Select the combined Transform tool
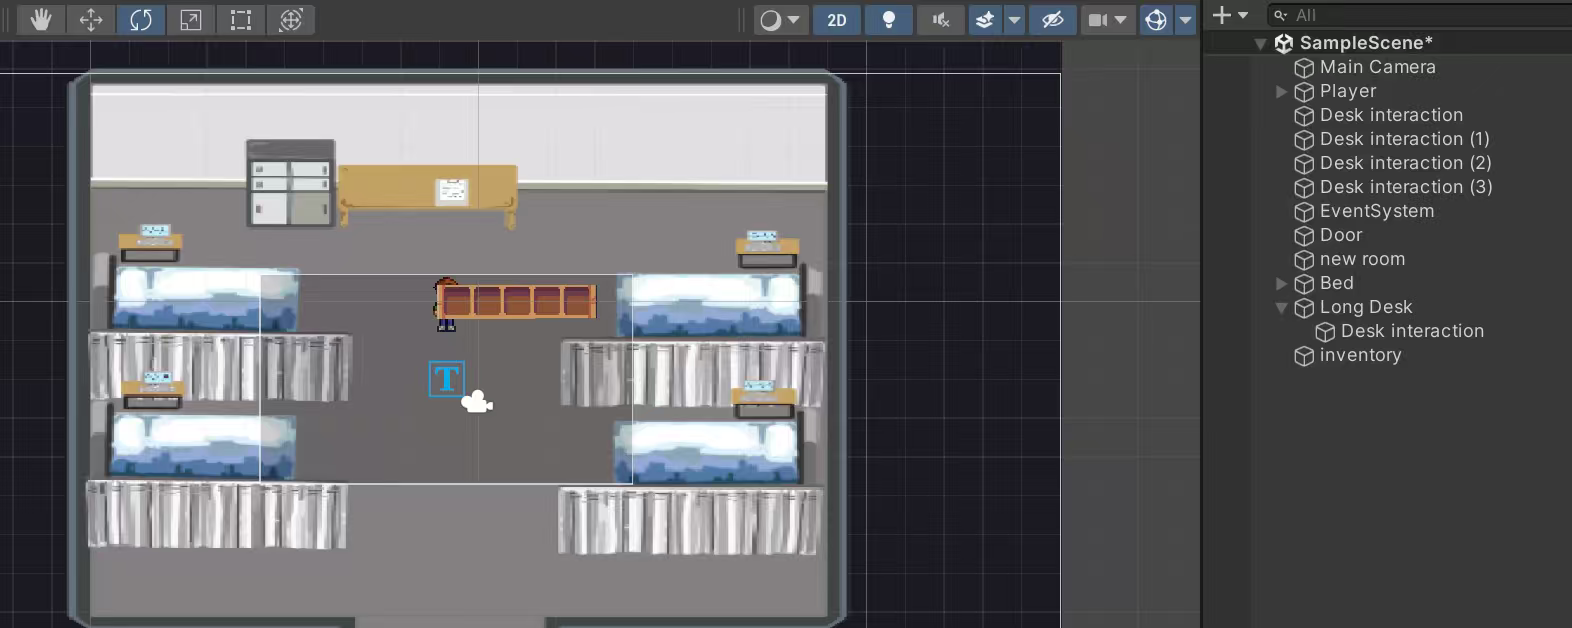 (x=291, y=20)
